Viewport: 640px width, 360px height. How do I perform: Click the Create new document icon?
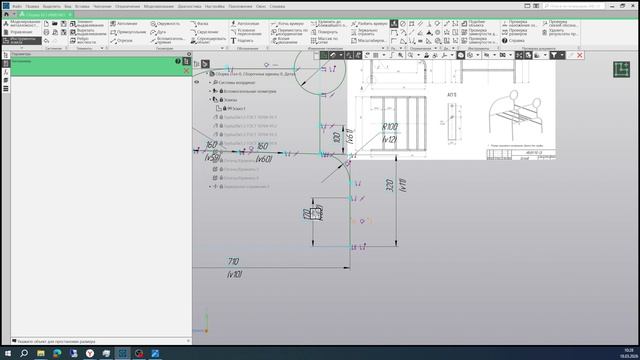[x=46, y=24]
